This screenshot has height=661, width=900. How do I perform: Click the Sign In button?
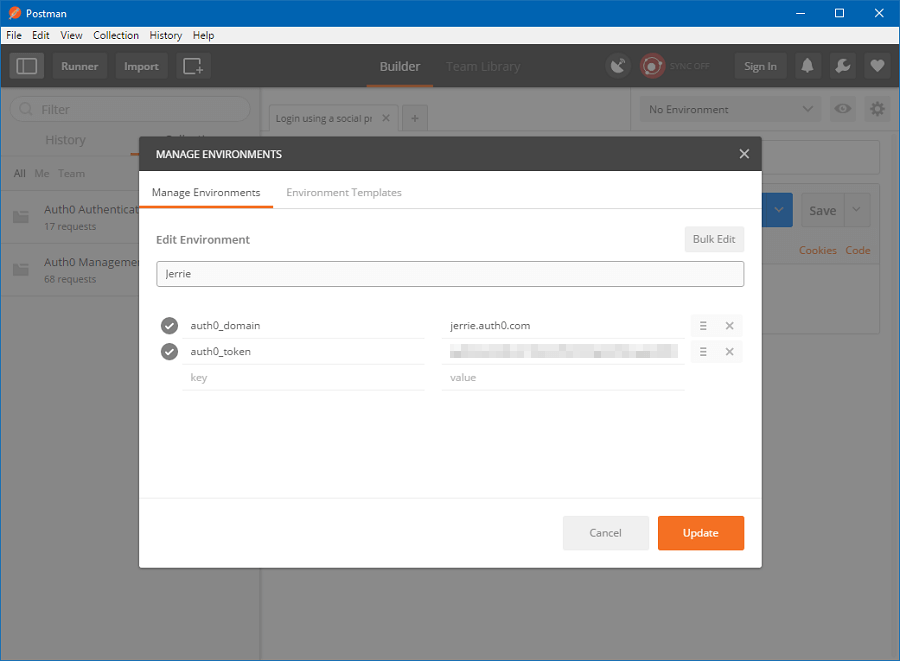[x=760, y=66]
